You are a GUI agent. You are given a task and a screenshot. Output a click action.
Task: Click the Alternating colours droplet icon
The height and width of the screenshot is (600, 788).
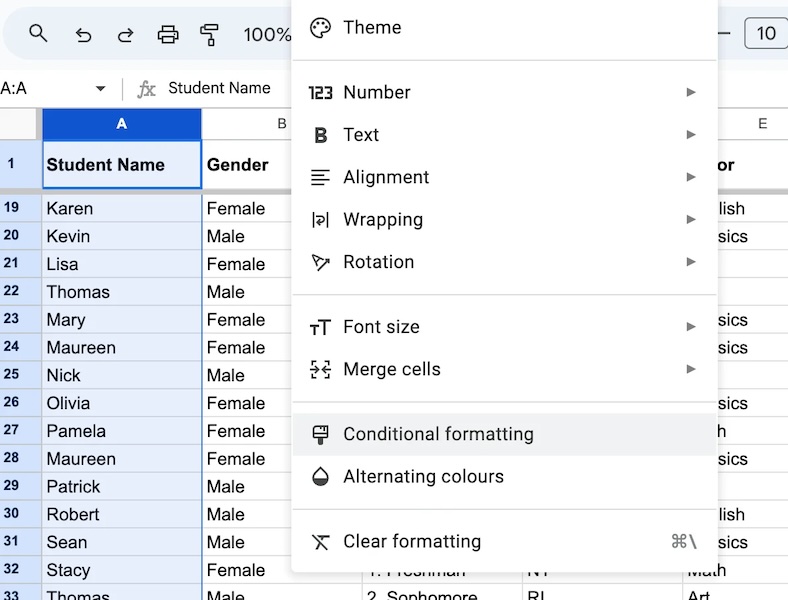(321, 477)
